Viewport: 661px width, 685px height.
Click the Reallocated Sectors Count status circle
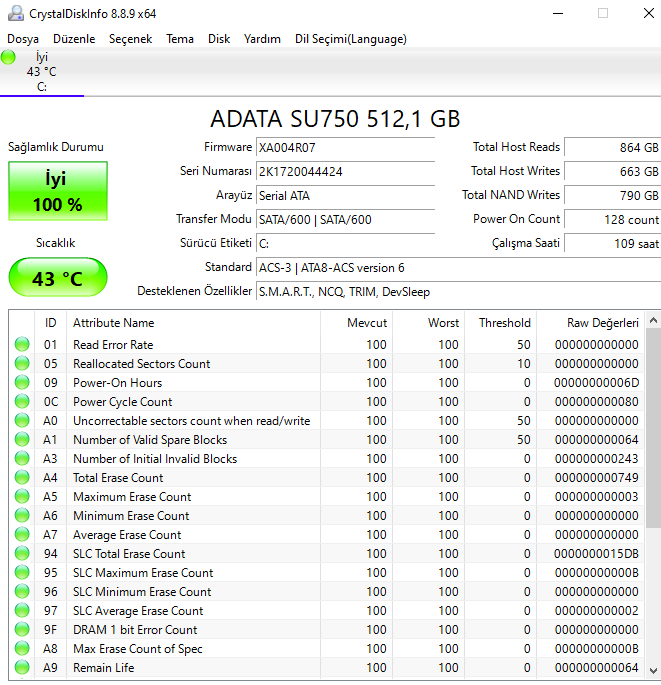[22, 364]
